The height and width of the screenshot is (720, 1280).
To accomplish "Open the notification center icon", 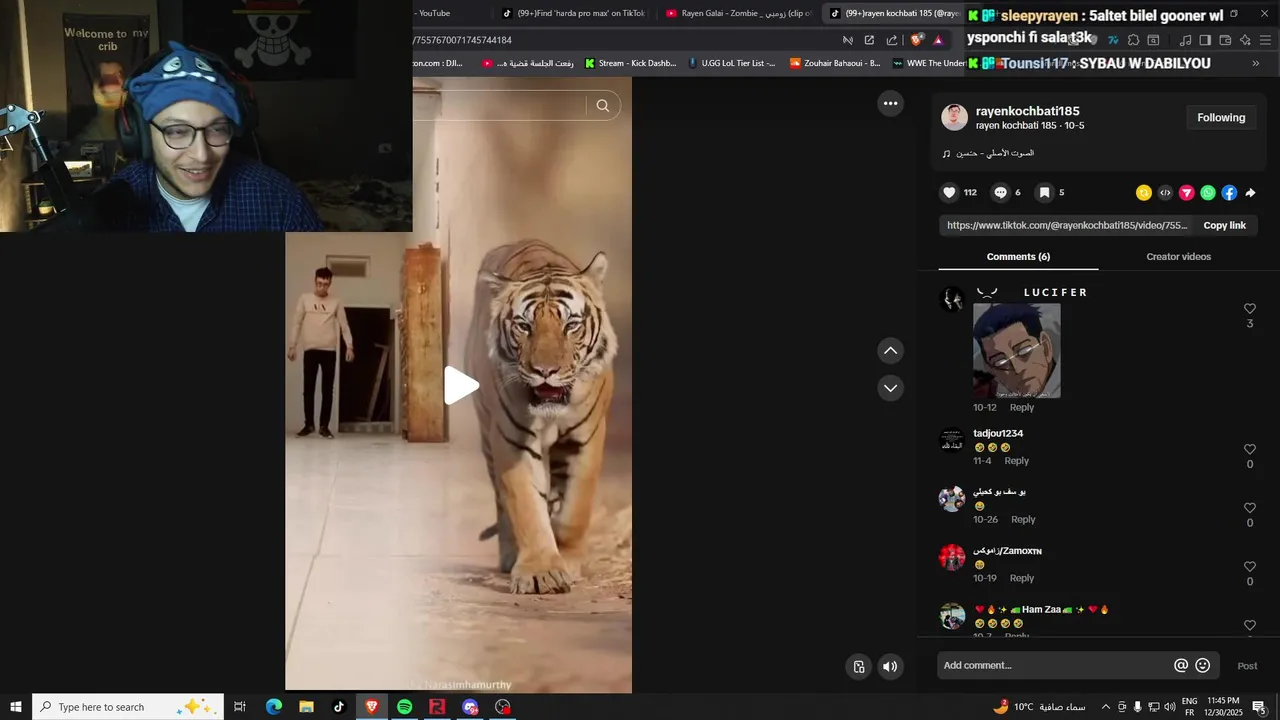I will point(1259,707).
